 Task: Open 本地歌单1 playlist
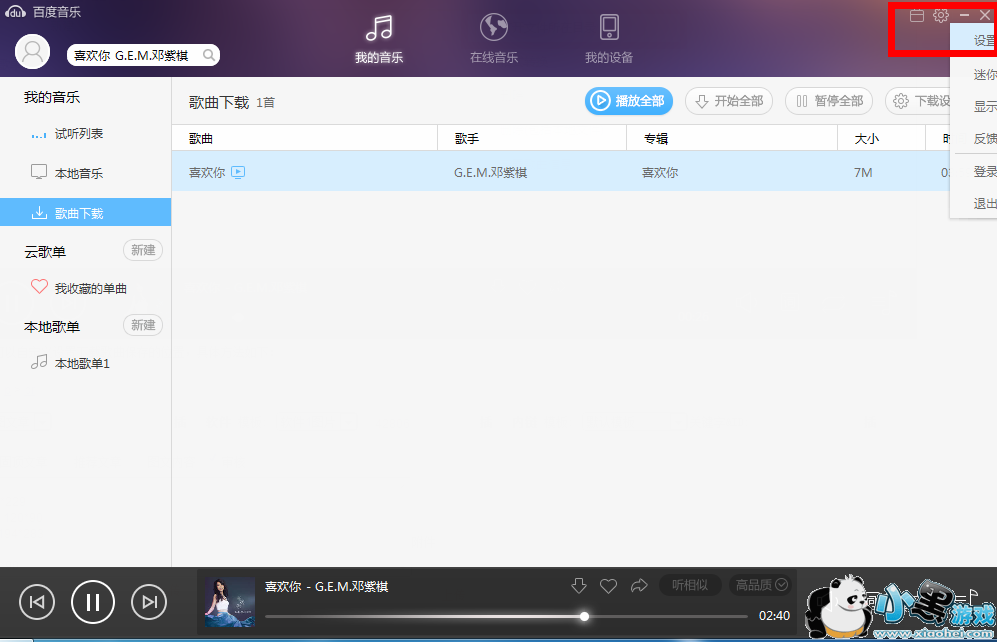click(85, 363)
